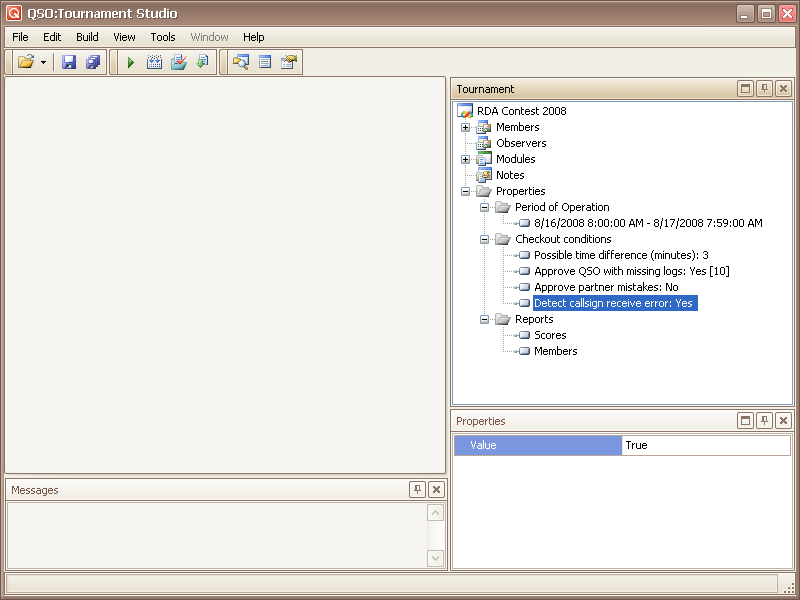
Task: Select Approve partner mistakes: No
Action: pos(605,287)
